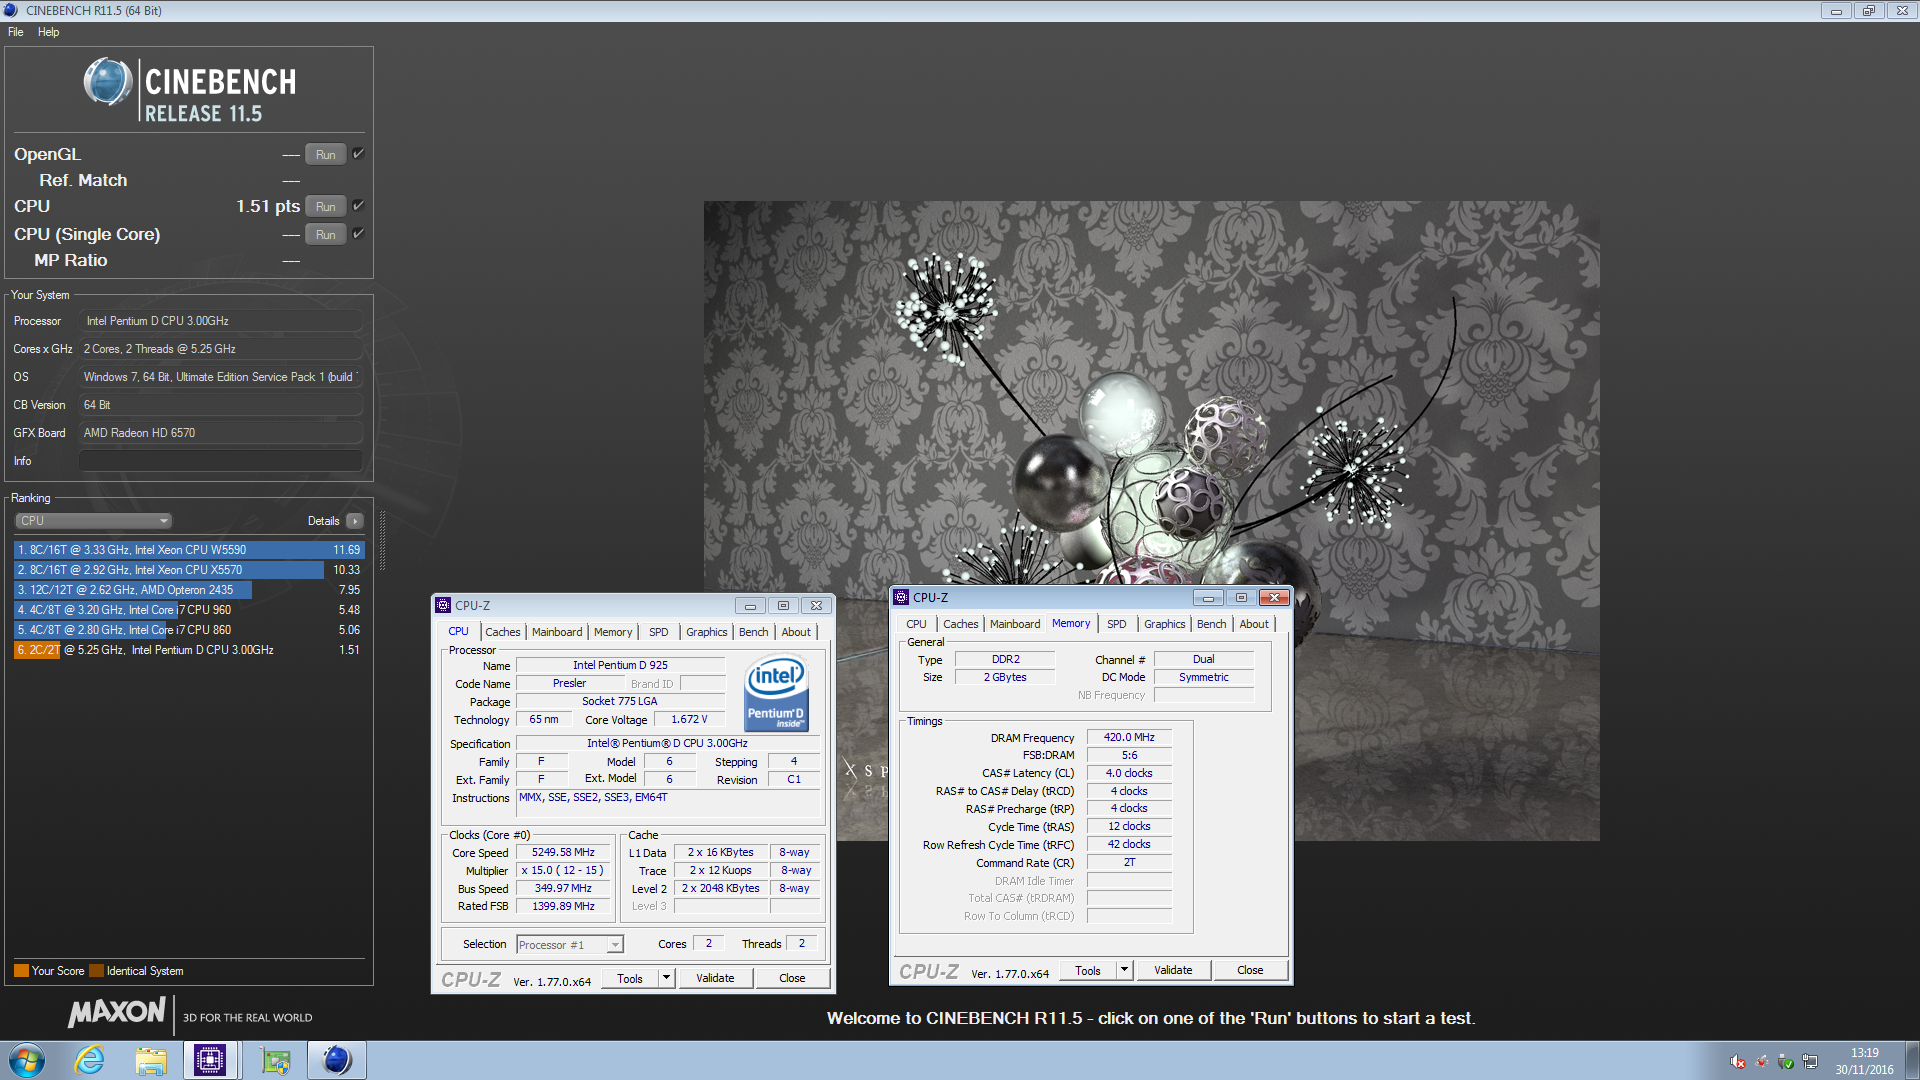Switch to Caches tab in right CPU-Z

click(x=961, y=624)
